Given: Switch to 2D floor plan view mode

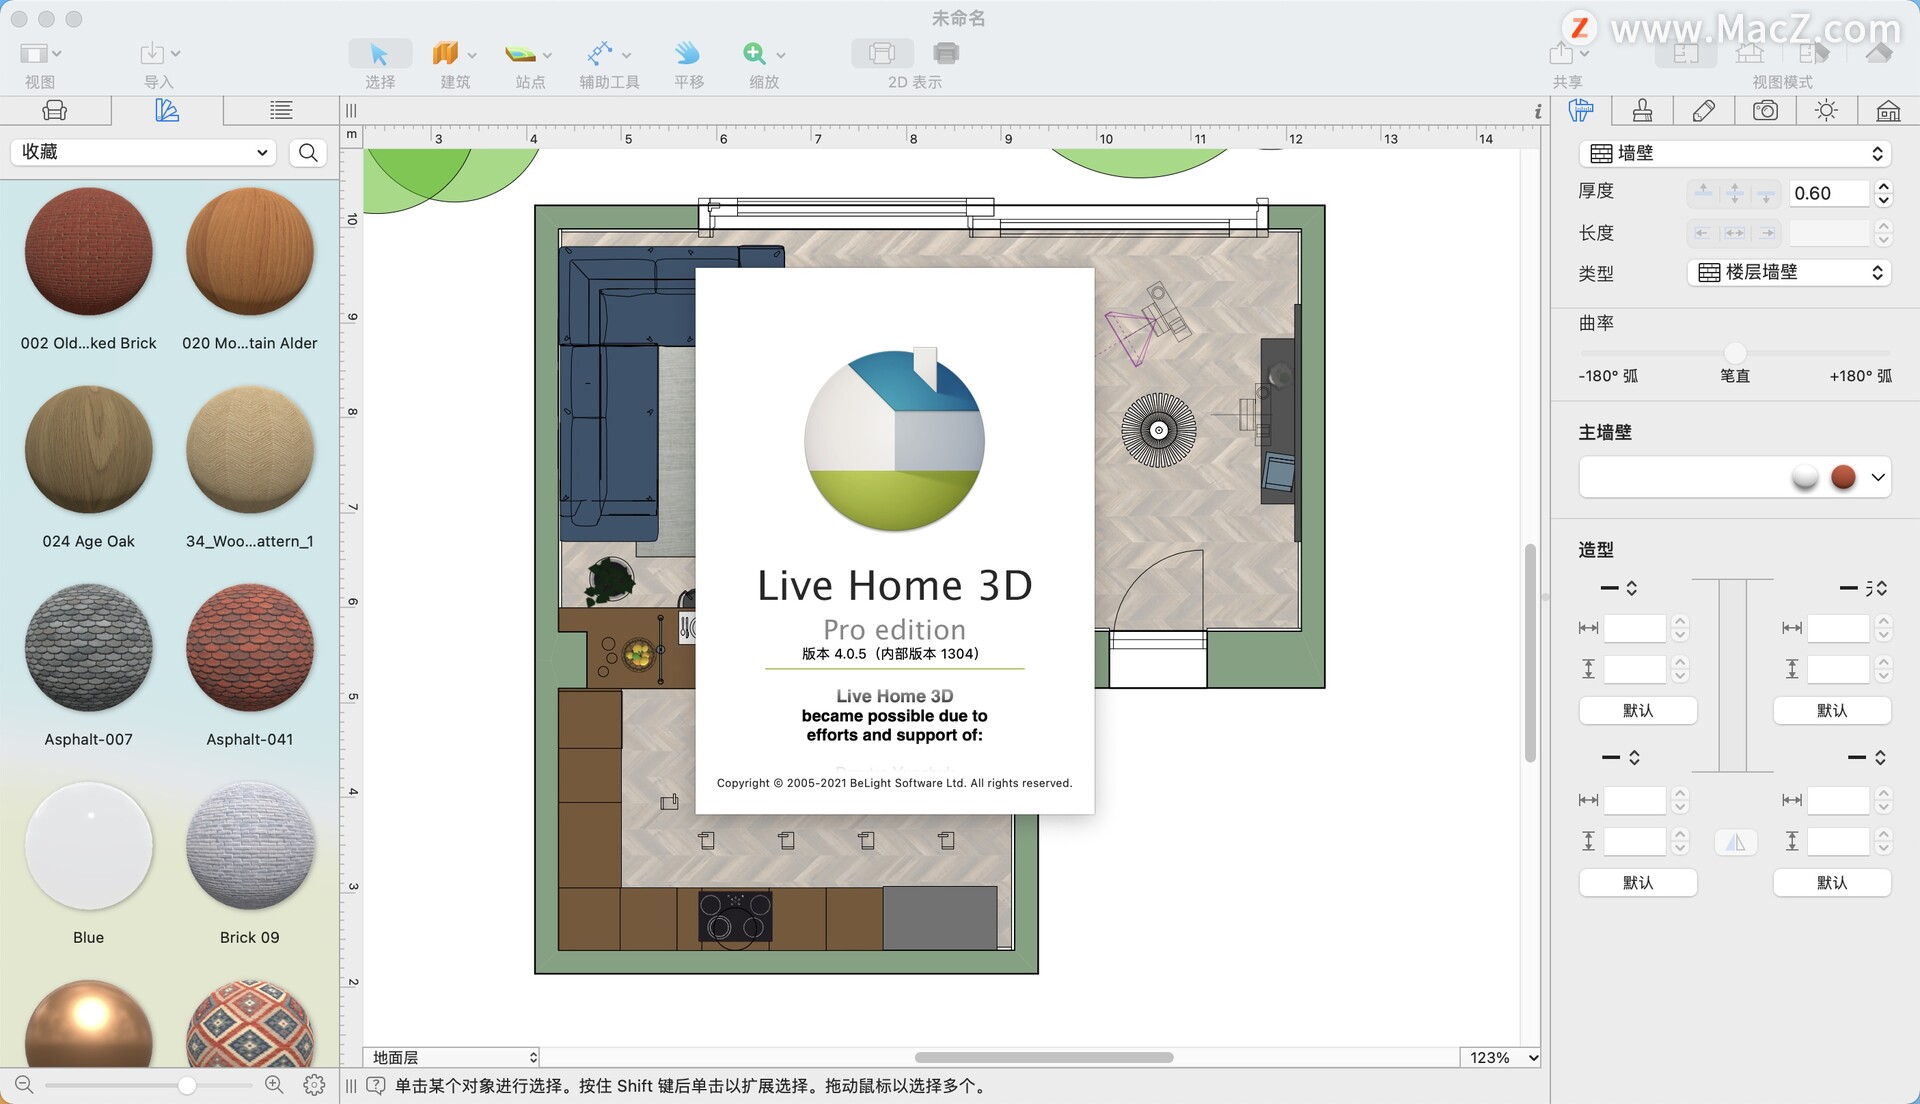Looking at the screenshot, I should click(x=1687, y=53).
